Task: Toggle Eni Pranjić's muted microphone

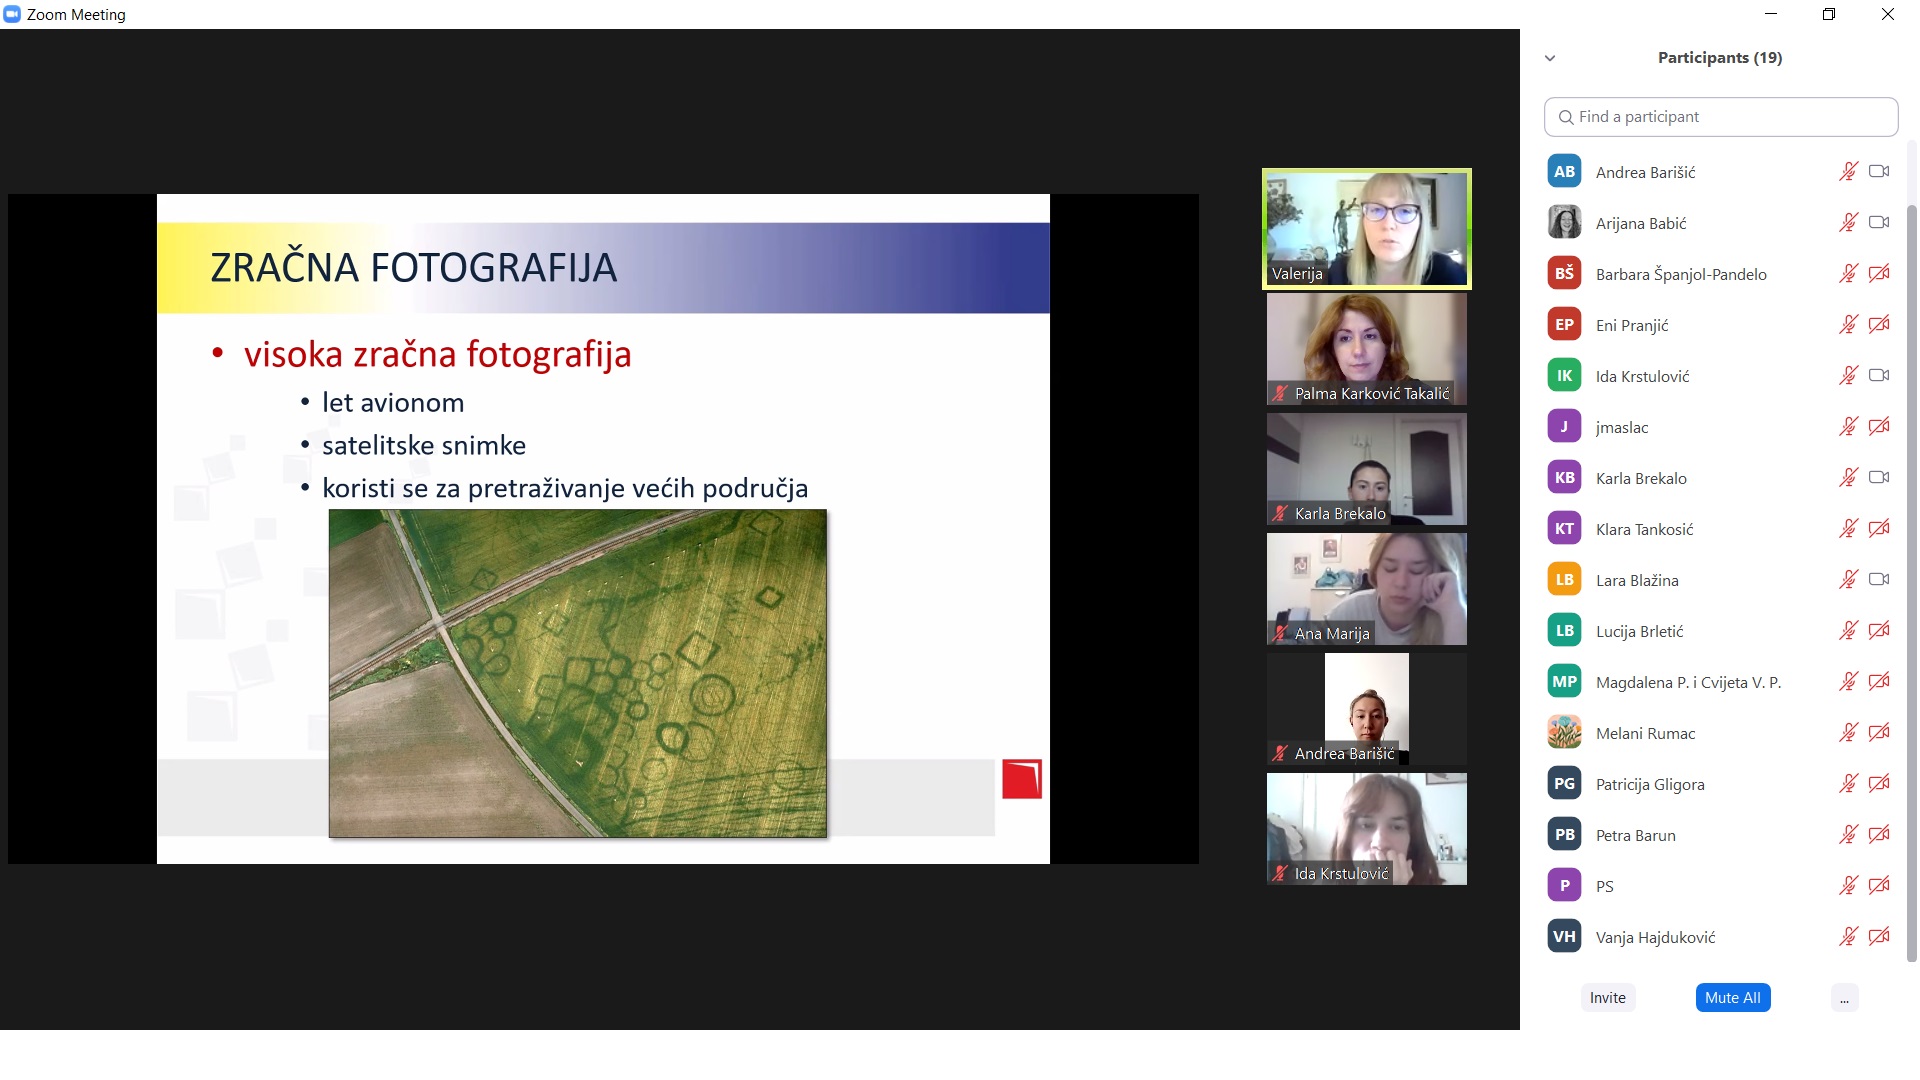Action: click(x=1848, y=325)
